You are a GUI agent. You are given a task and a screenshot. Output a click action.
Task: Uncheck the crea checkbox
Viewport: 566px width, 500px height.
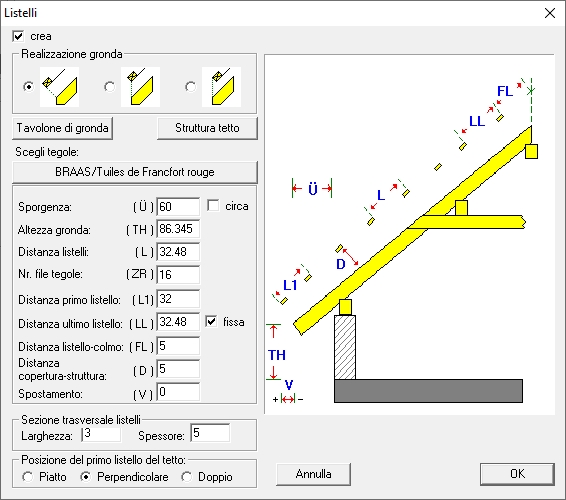[18, 36]
